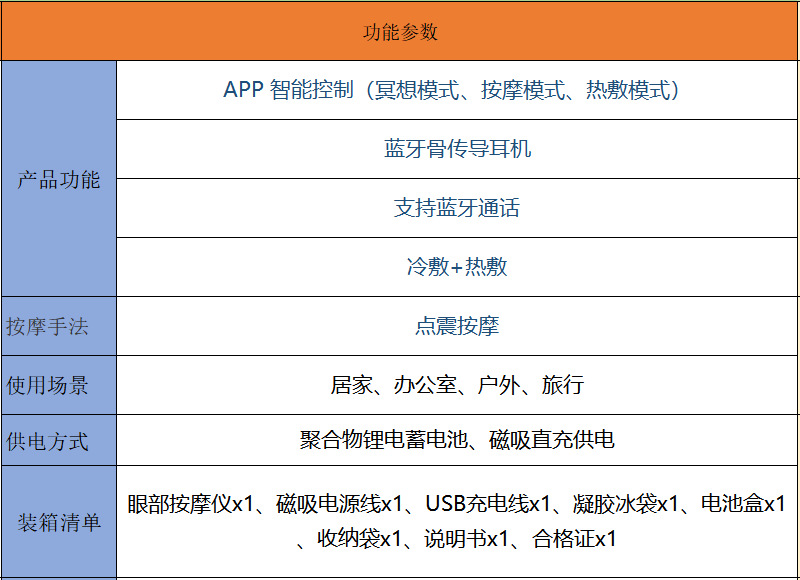Click the 功能参数 header row
Viewport: 800px width, 580px height.
(400, 29)
